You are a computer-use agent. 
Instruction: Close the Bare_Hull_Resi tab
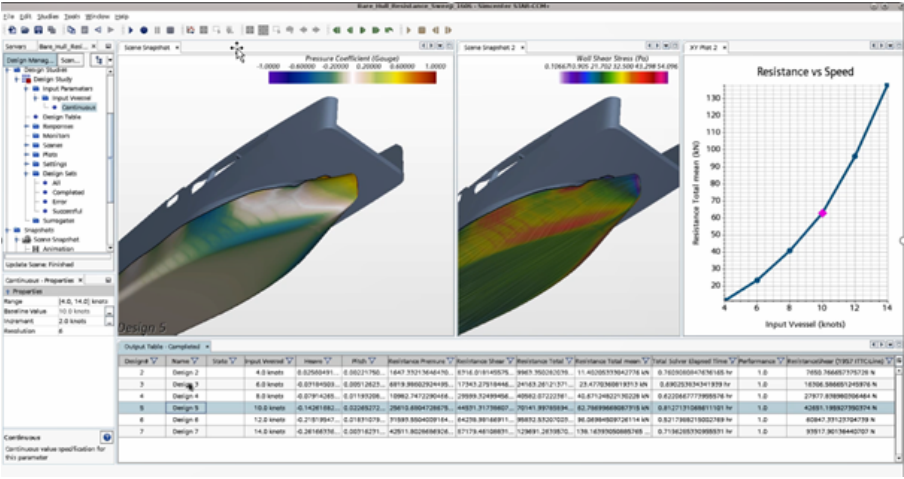coord(94,47)
